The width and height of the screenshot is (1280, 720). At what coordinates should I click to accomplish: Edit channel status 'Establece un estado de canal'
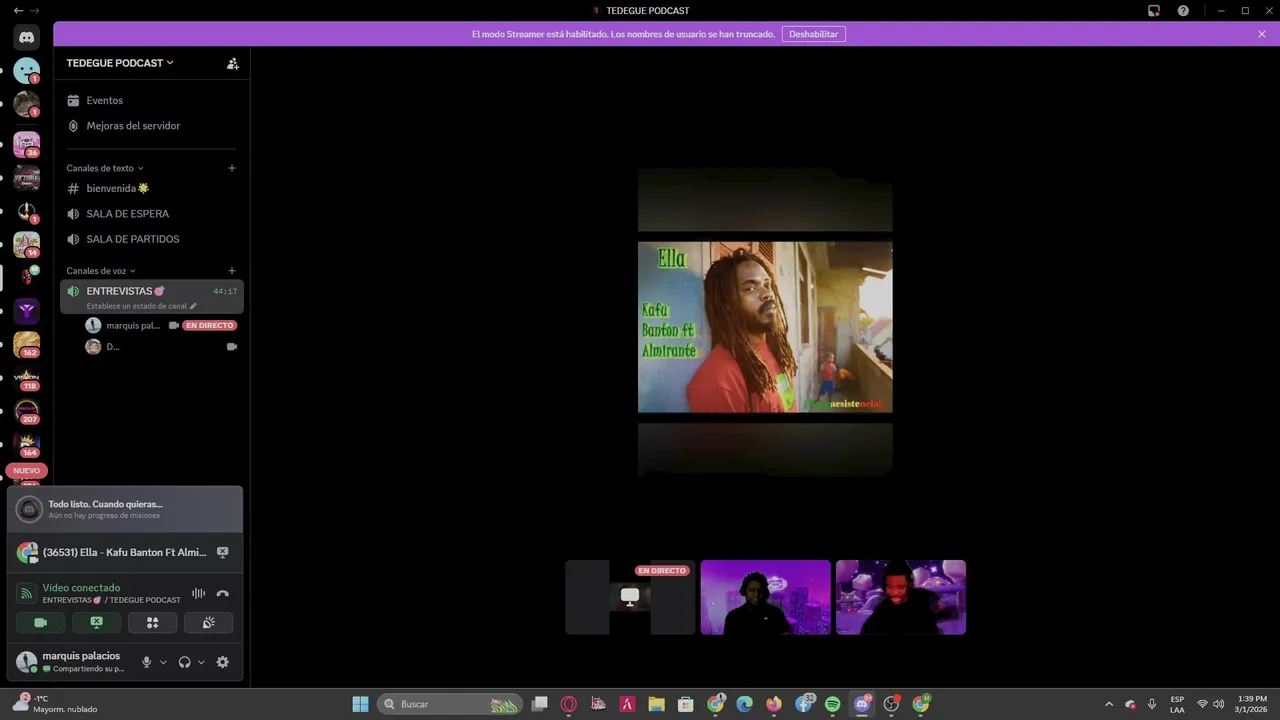pos(141,306)
